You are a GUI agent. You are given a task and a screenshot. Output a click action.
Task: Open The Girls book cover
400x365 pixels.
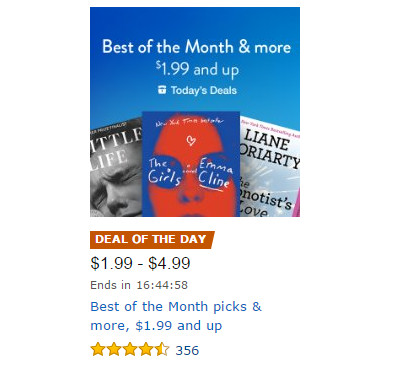[191, 164]
